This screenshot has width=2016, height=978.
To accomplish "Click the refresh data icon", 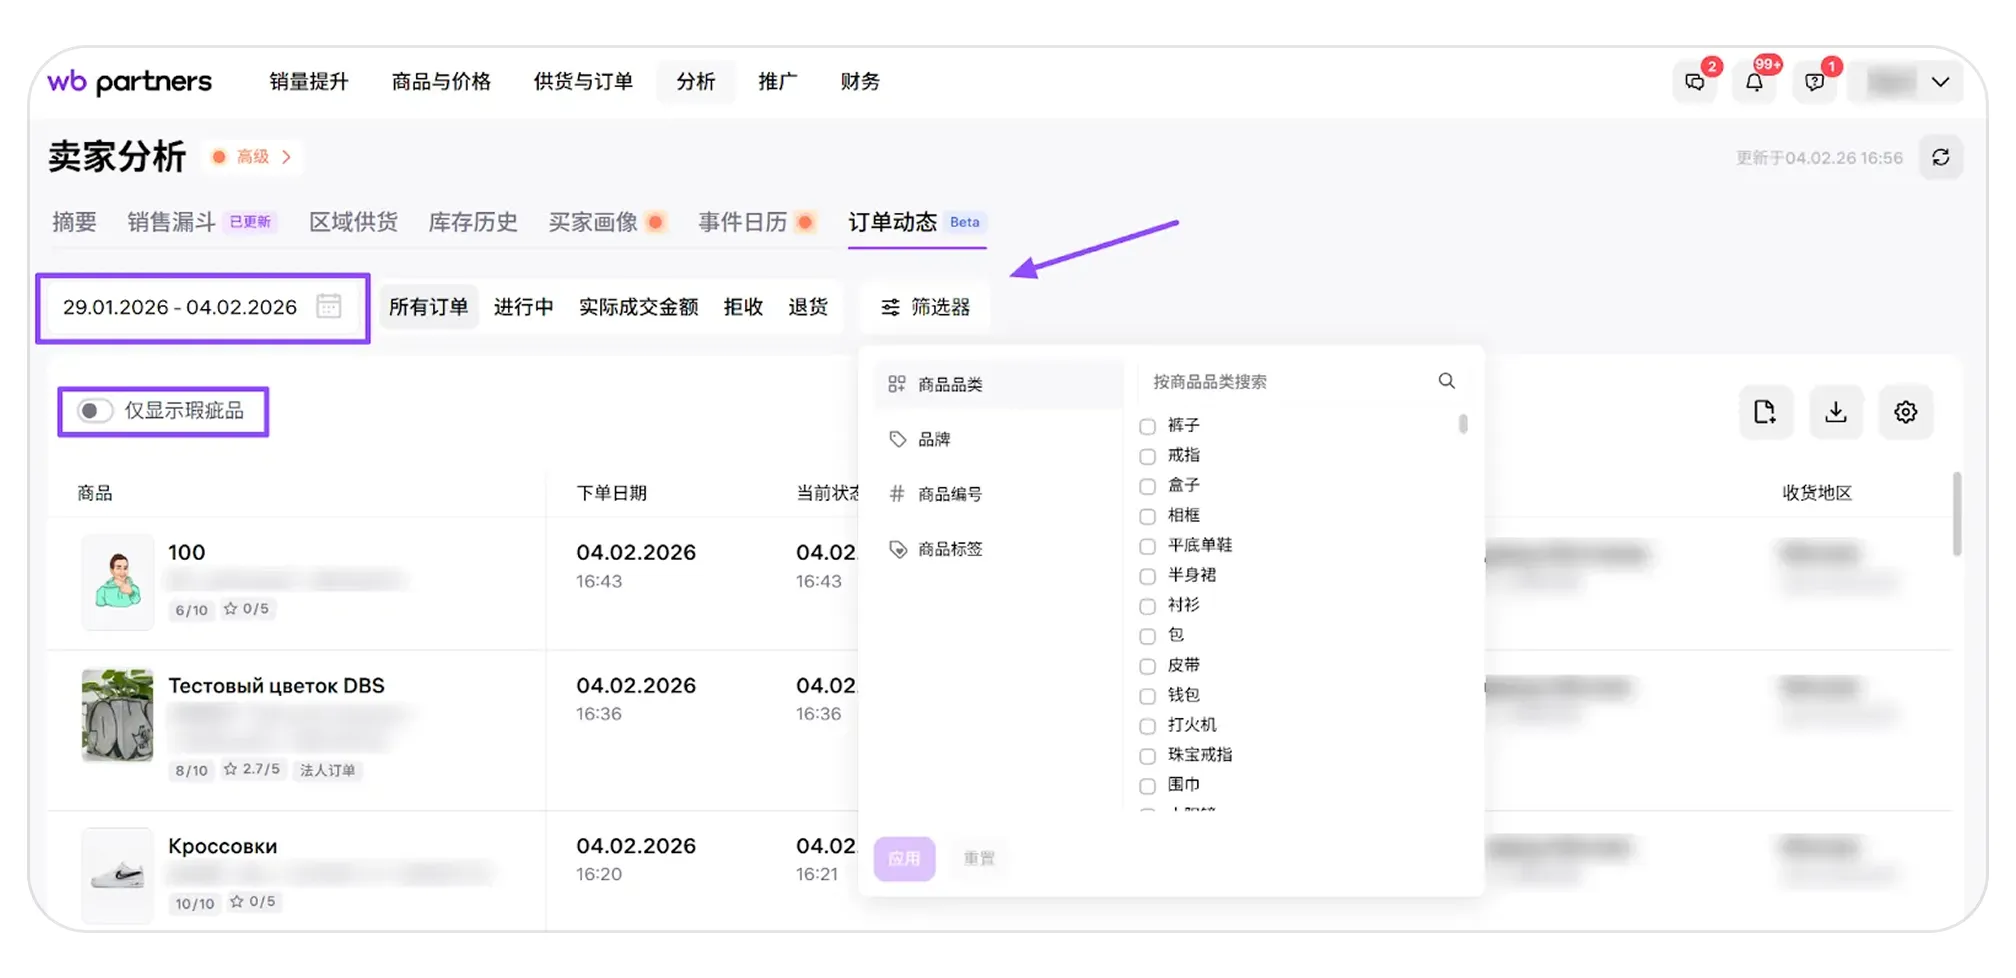I will (1940, 158).
